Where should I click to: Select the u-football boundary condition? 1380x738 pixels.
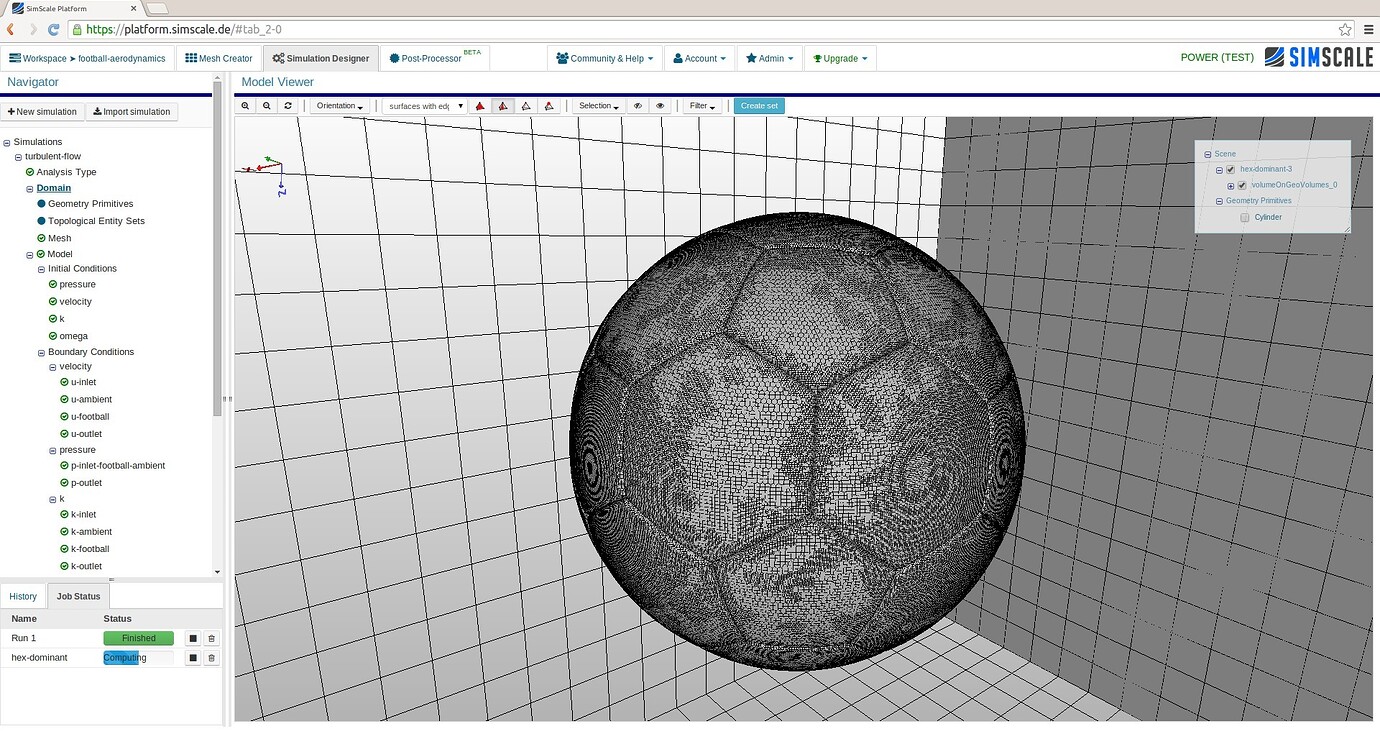pyautogui.click(x=88, y=416)
